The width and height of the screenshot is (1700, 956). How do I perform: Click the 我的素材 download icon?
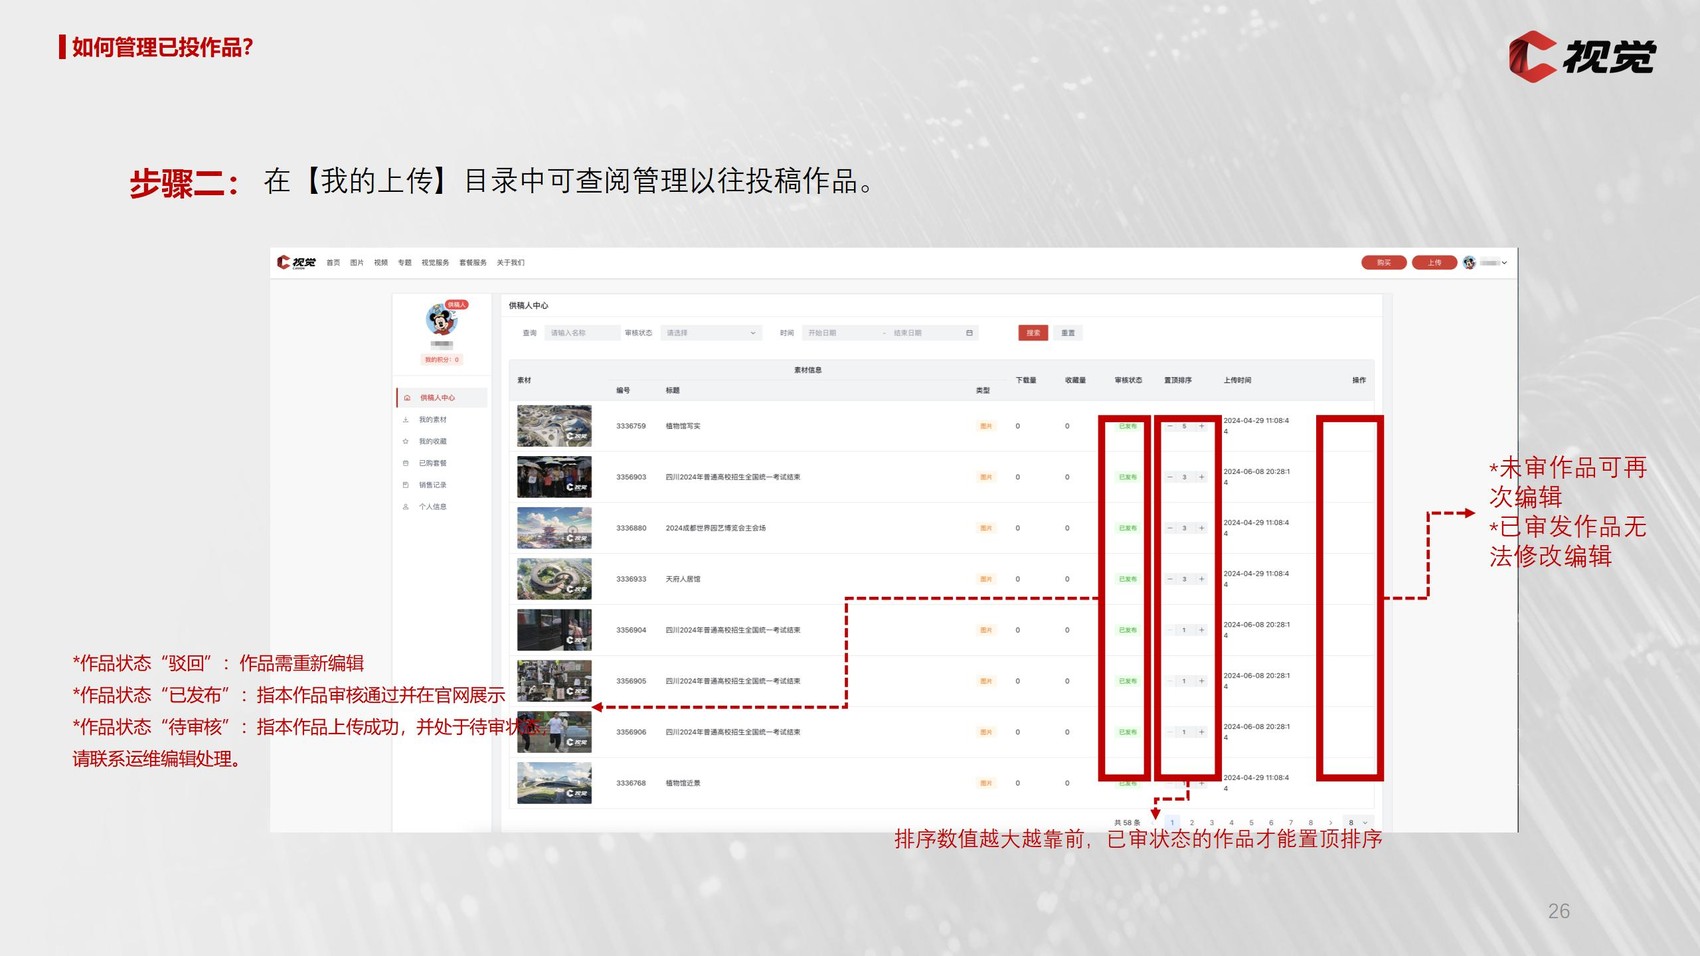point(406,420)
